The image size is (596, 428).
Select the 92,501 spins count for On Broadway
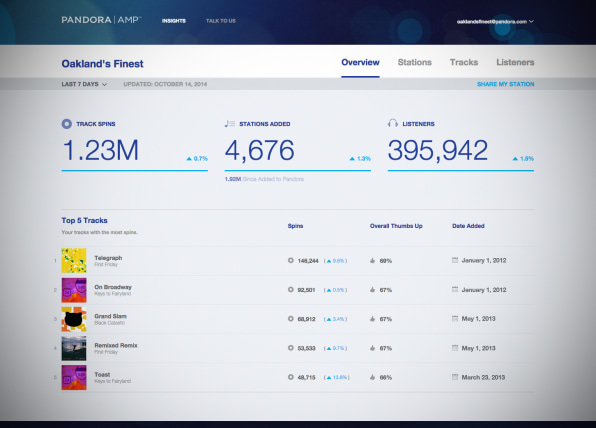click(x=306, y=290)
